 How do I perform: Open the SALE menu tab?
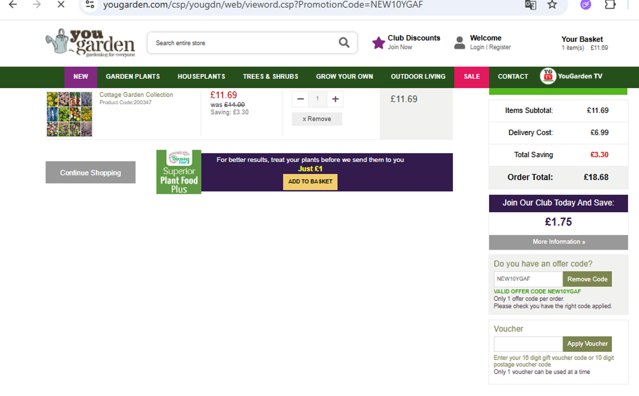[x=472, y=77]
